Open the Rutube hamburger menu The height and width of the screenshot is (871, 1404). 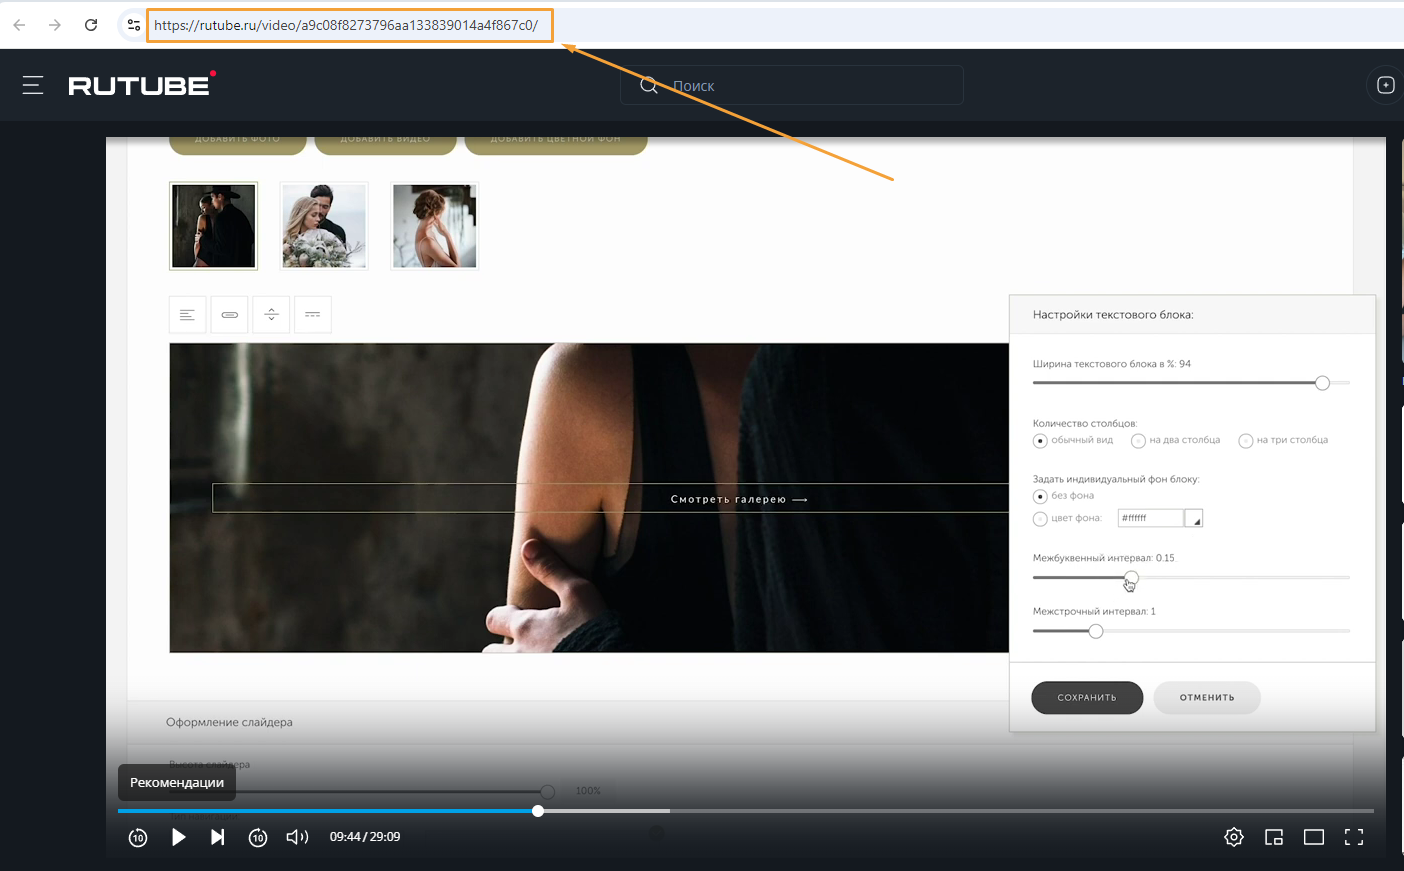(33, 86)
